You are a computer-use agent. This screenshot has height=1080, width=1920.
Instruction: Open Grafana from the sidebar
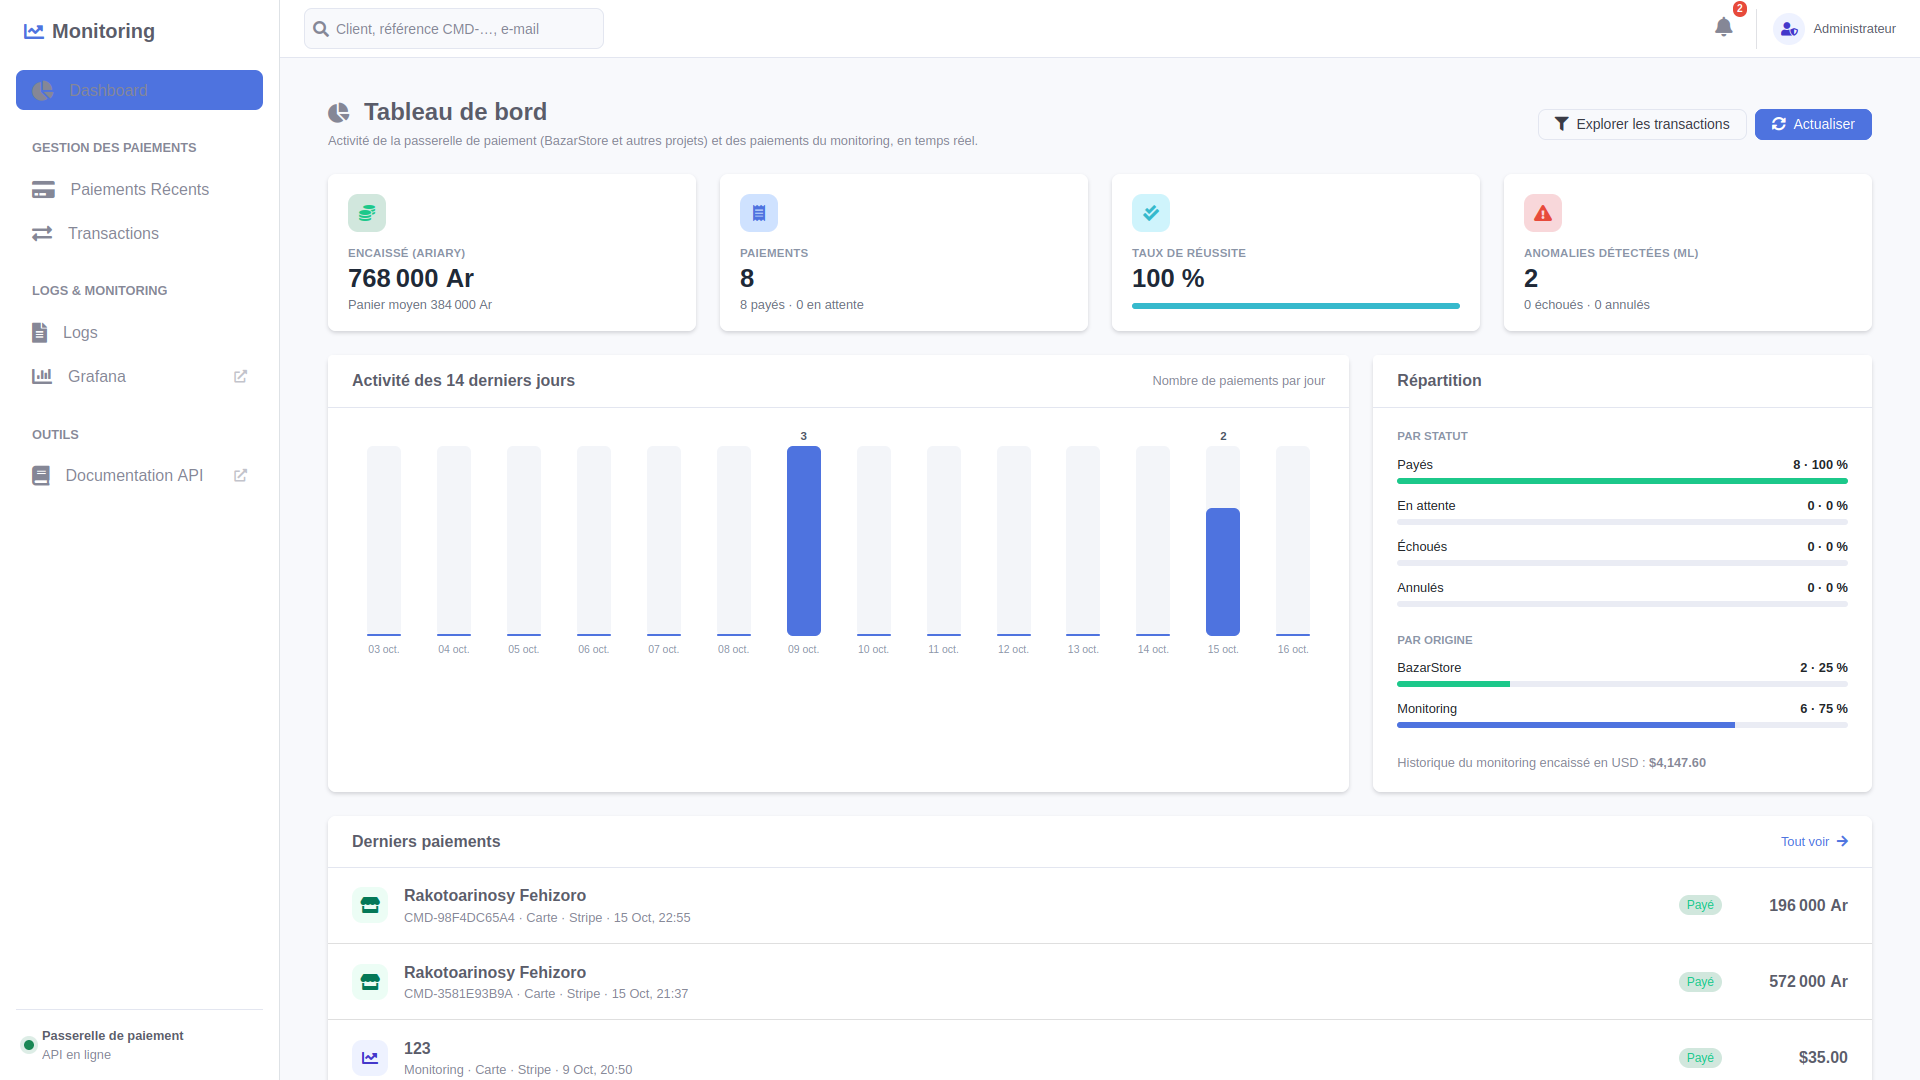pos(139,376)
